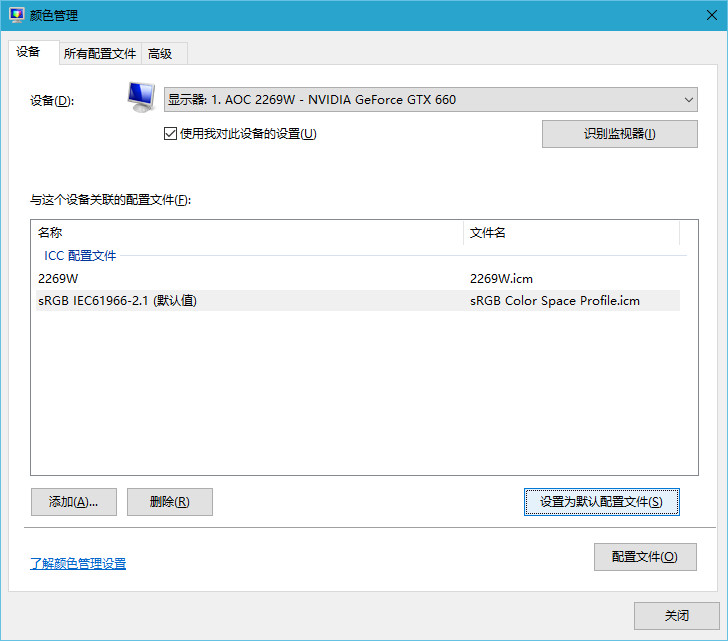Open the 设备 display selection dropdown

[430, 100]
